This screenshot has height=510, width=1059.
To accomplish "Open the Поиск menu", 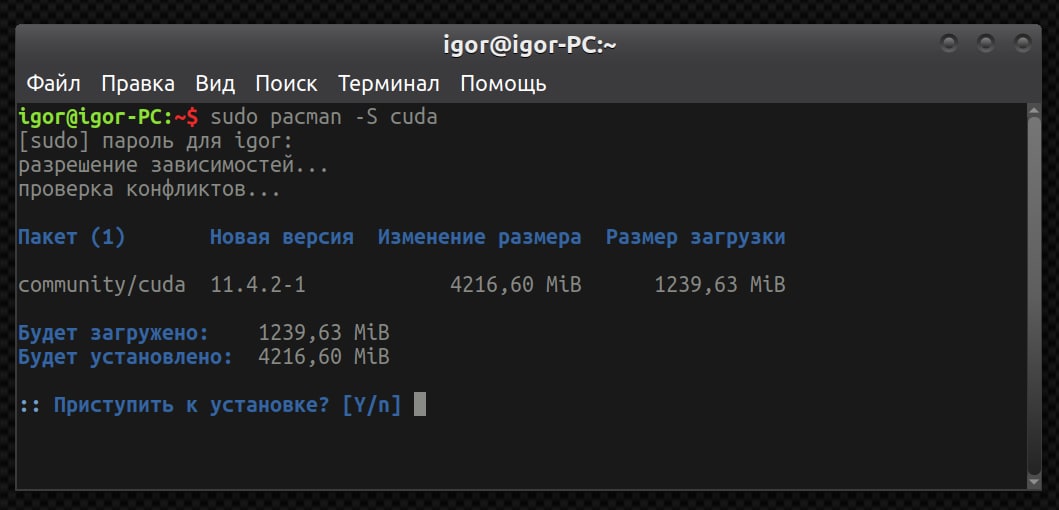I will pyautogui.click(x=286, y=83).
